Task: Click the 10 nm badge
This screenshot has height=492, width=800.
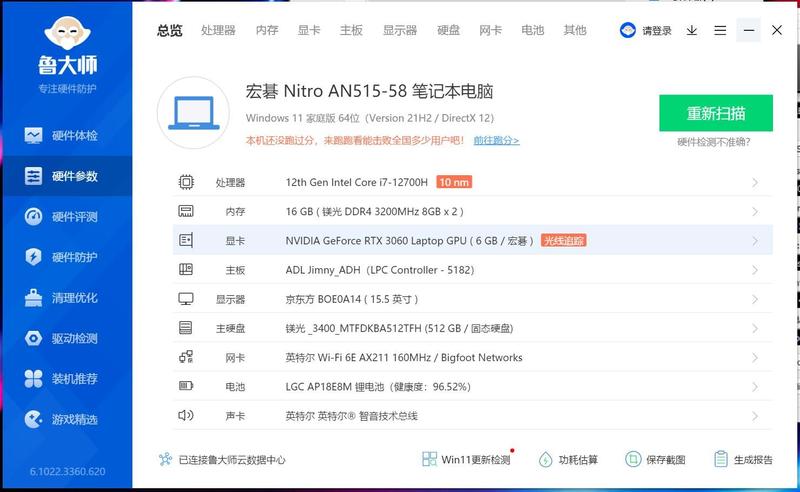Action: tap(454, 182)
